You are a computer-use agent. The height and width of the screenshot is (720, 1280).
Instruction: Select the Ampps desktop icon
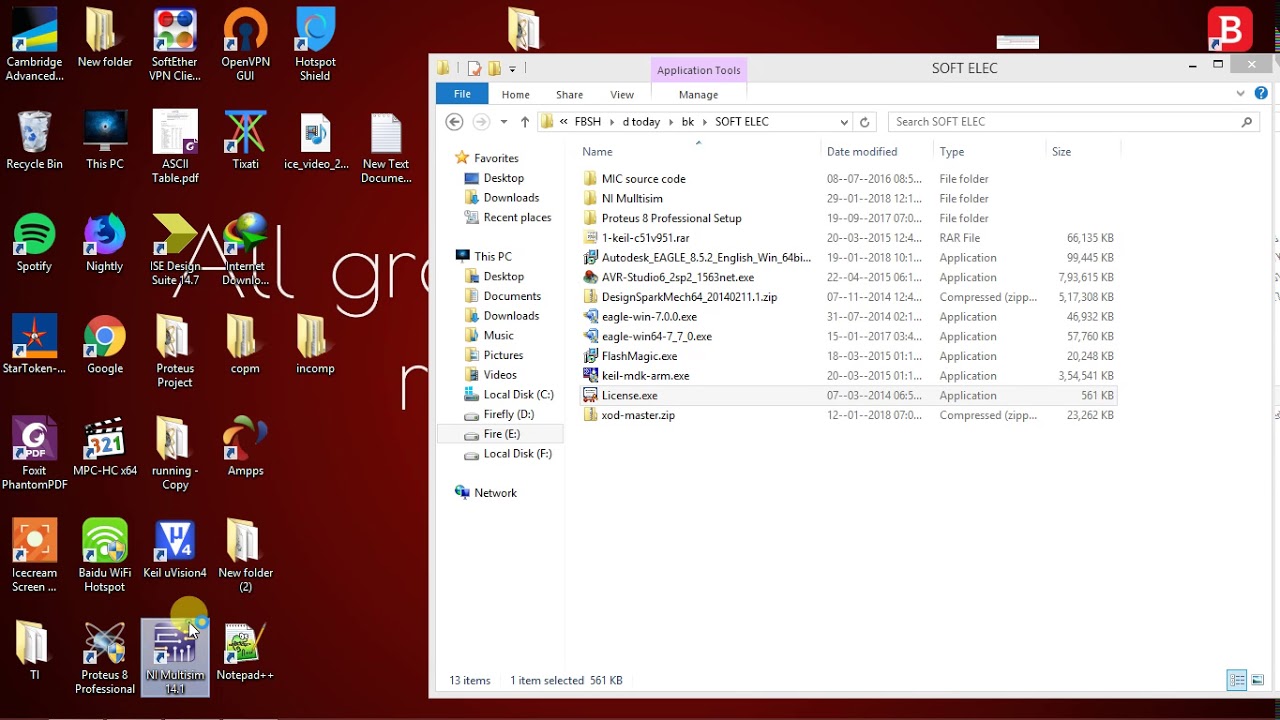tap(245, 447)
